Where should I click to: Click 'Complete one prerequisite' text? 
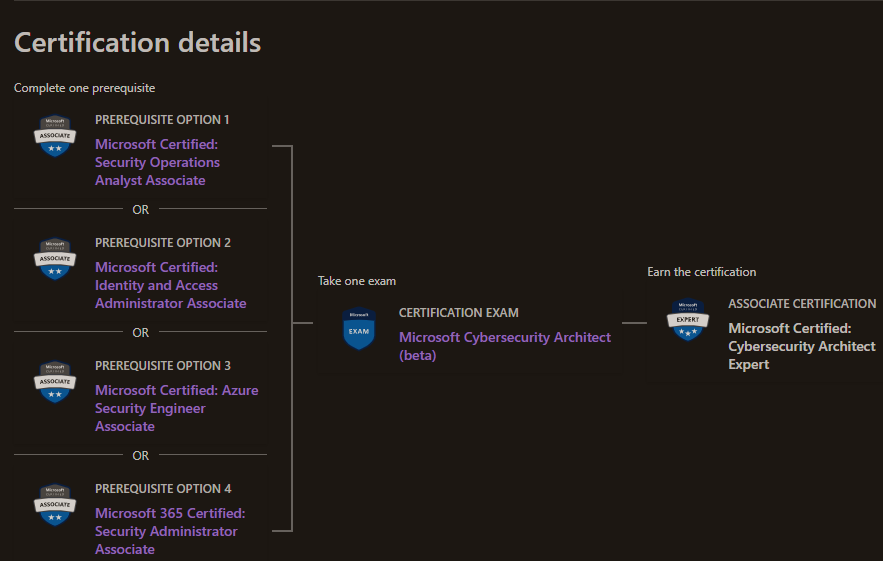(84, 88)
